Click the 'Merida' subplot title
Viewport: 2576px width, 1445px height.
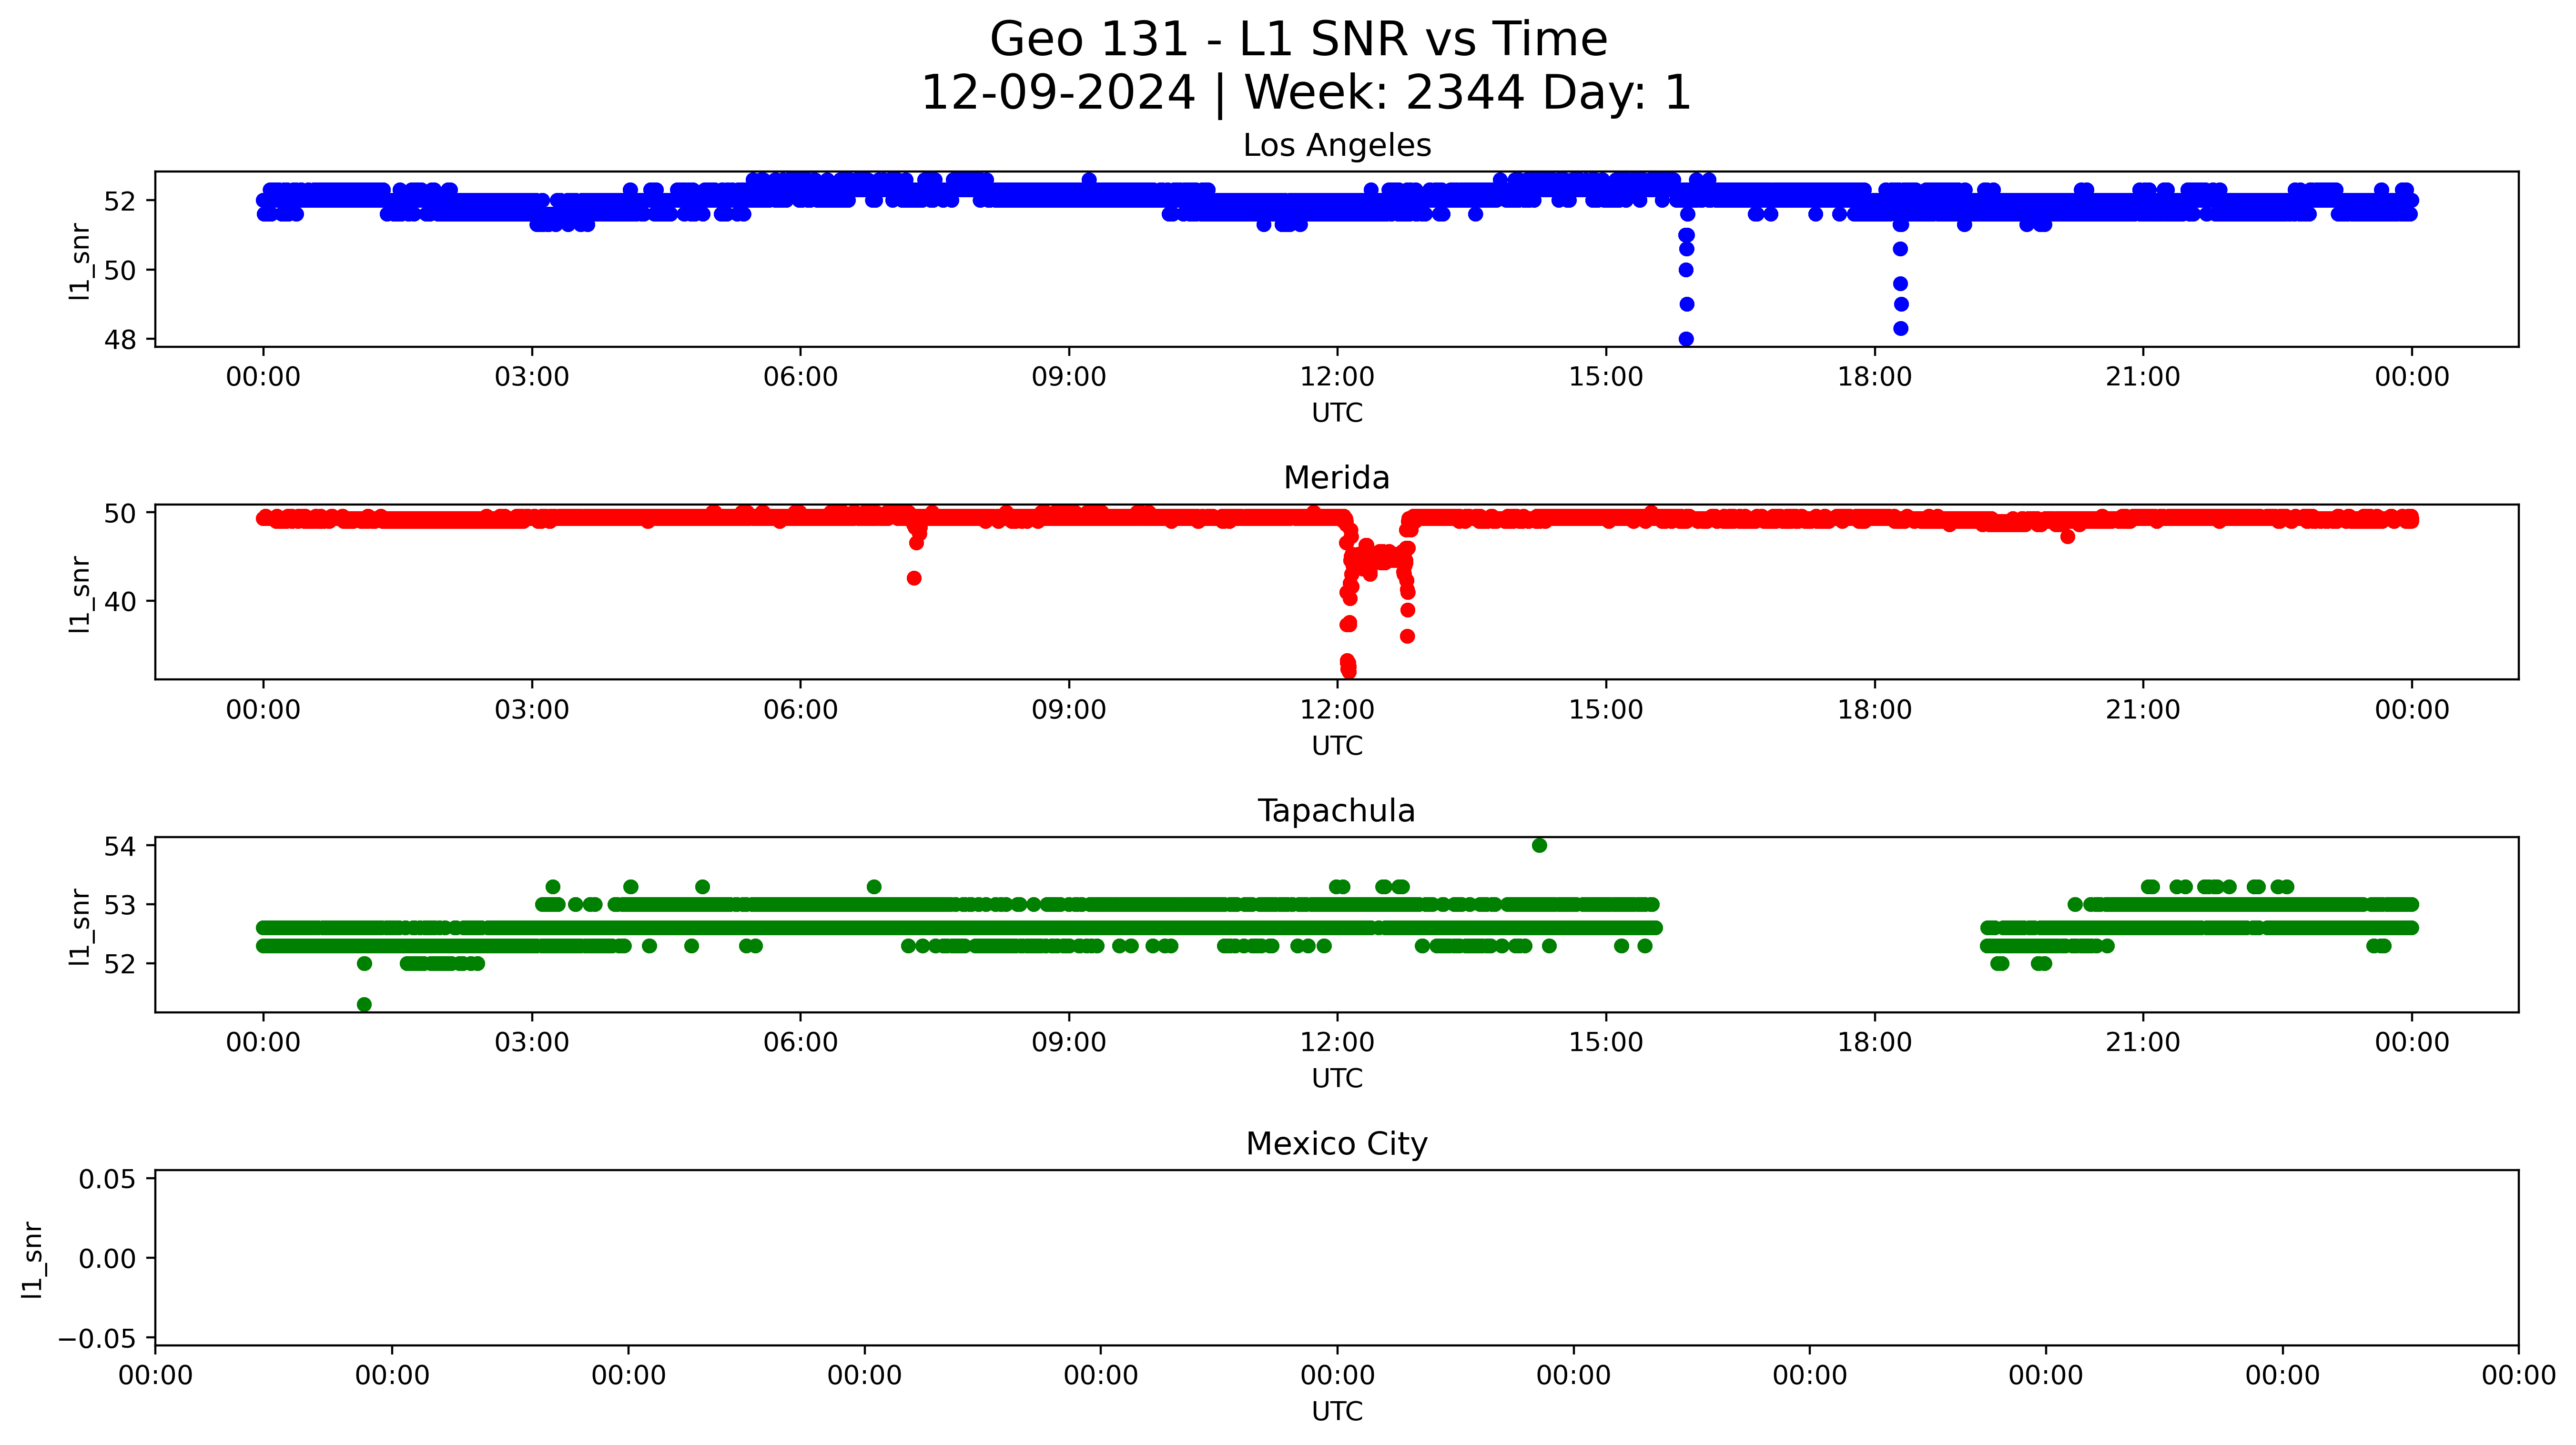[x=1336, y=478]
